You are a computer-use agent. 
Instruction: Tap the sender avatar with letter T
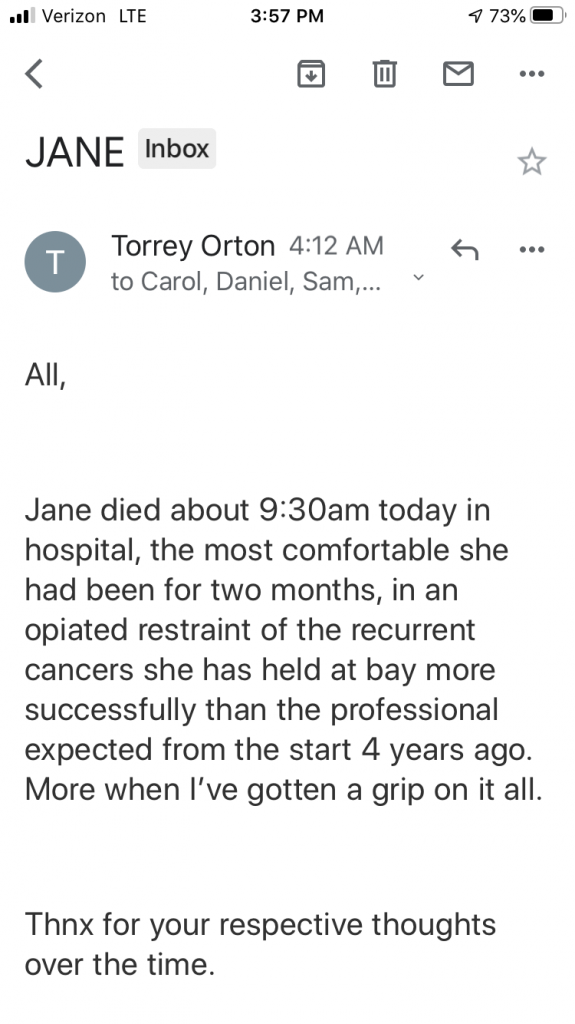pyautogui.click(x=55, y=261)
